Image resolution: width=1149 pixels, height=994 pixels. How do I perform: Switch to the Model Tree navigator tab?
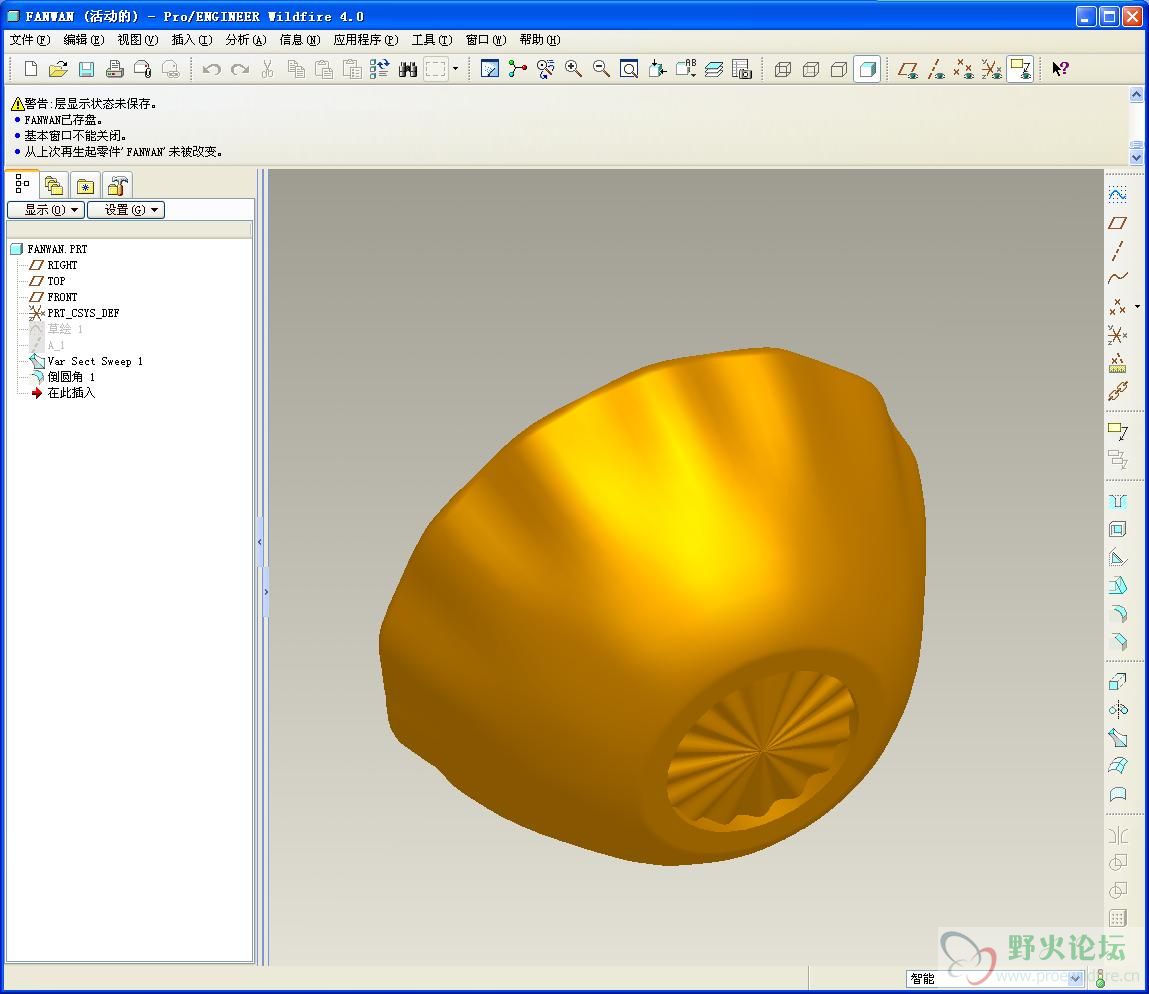(22, 184)
